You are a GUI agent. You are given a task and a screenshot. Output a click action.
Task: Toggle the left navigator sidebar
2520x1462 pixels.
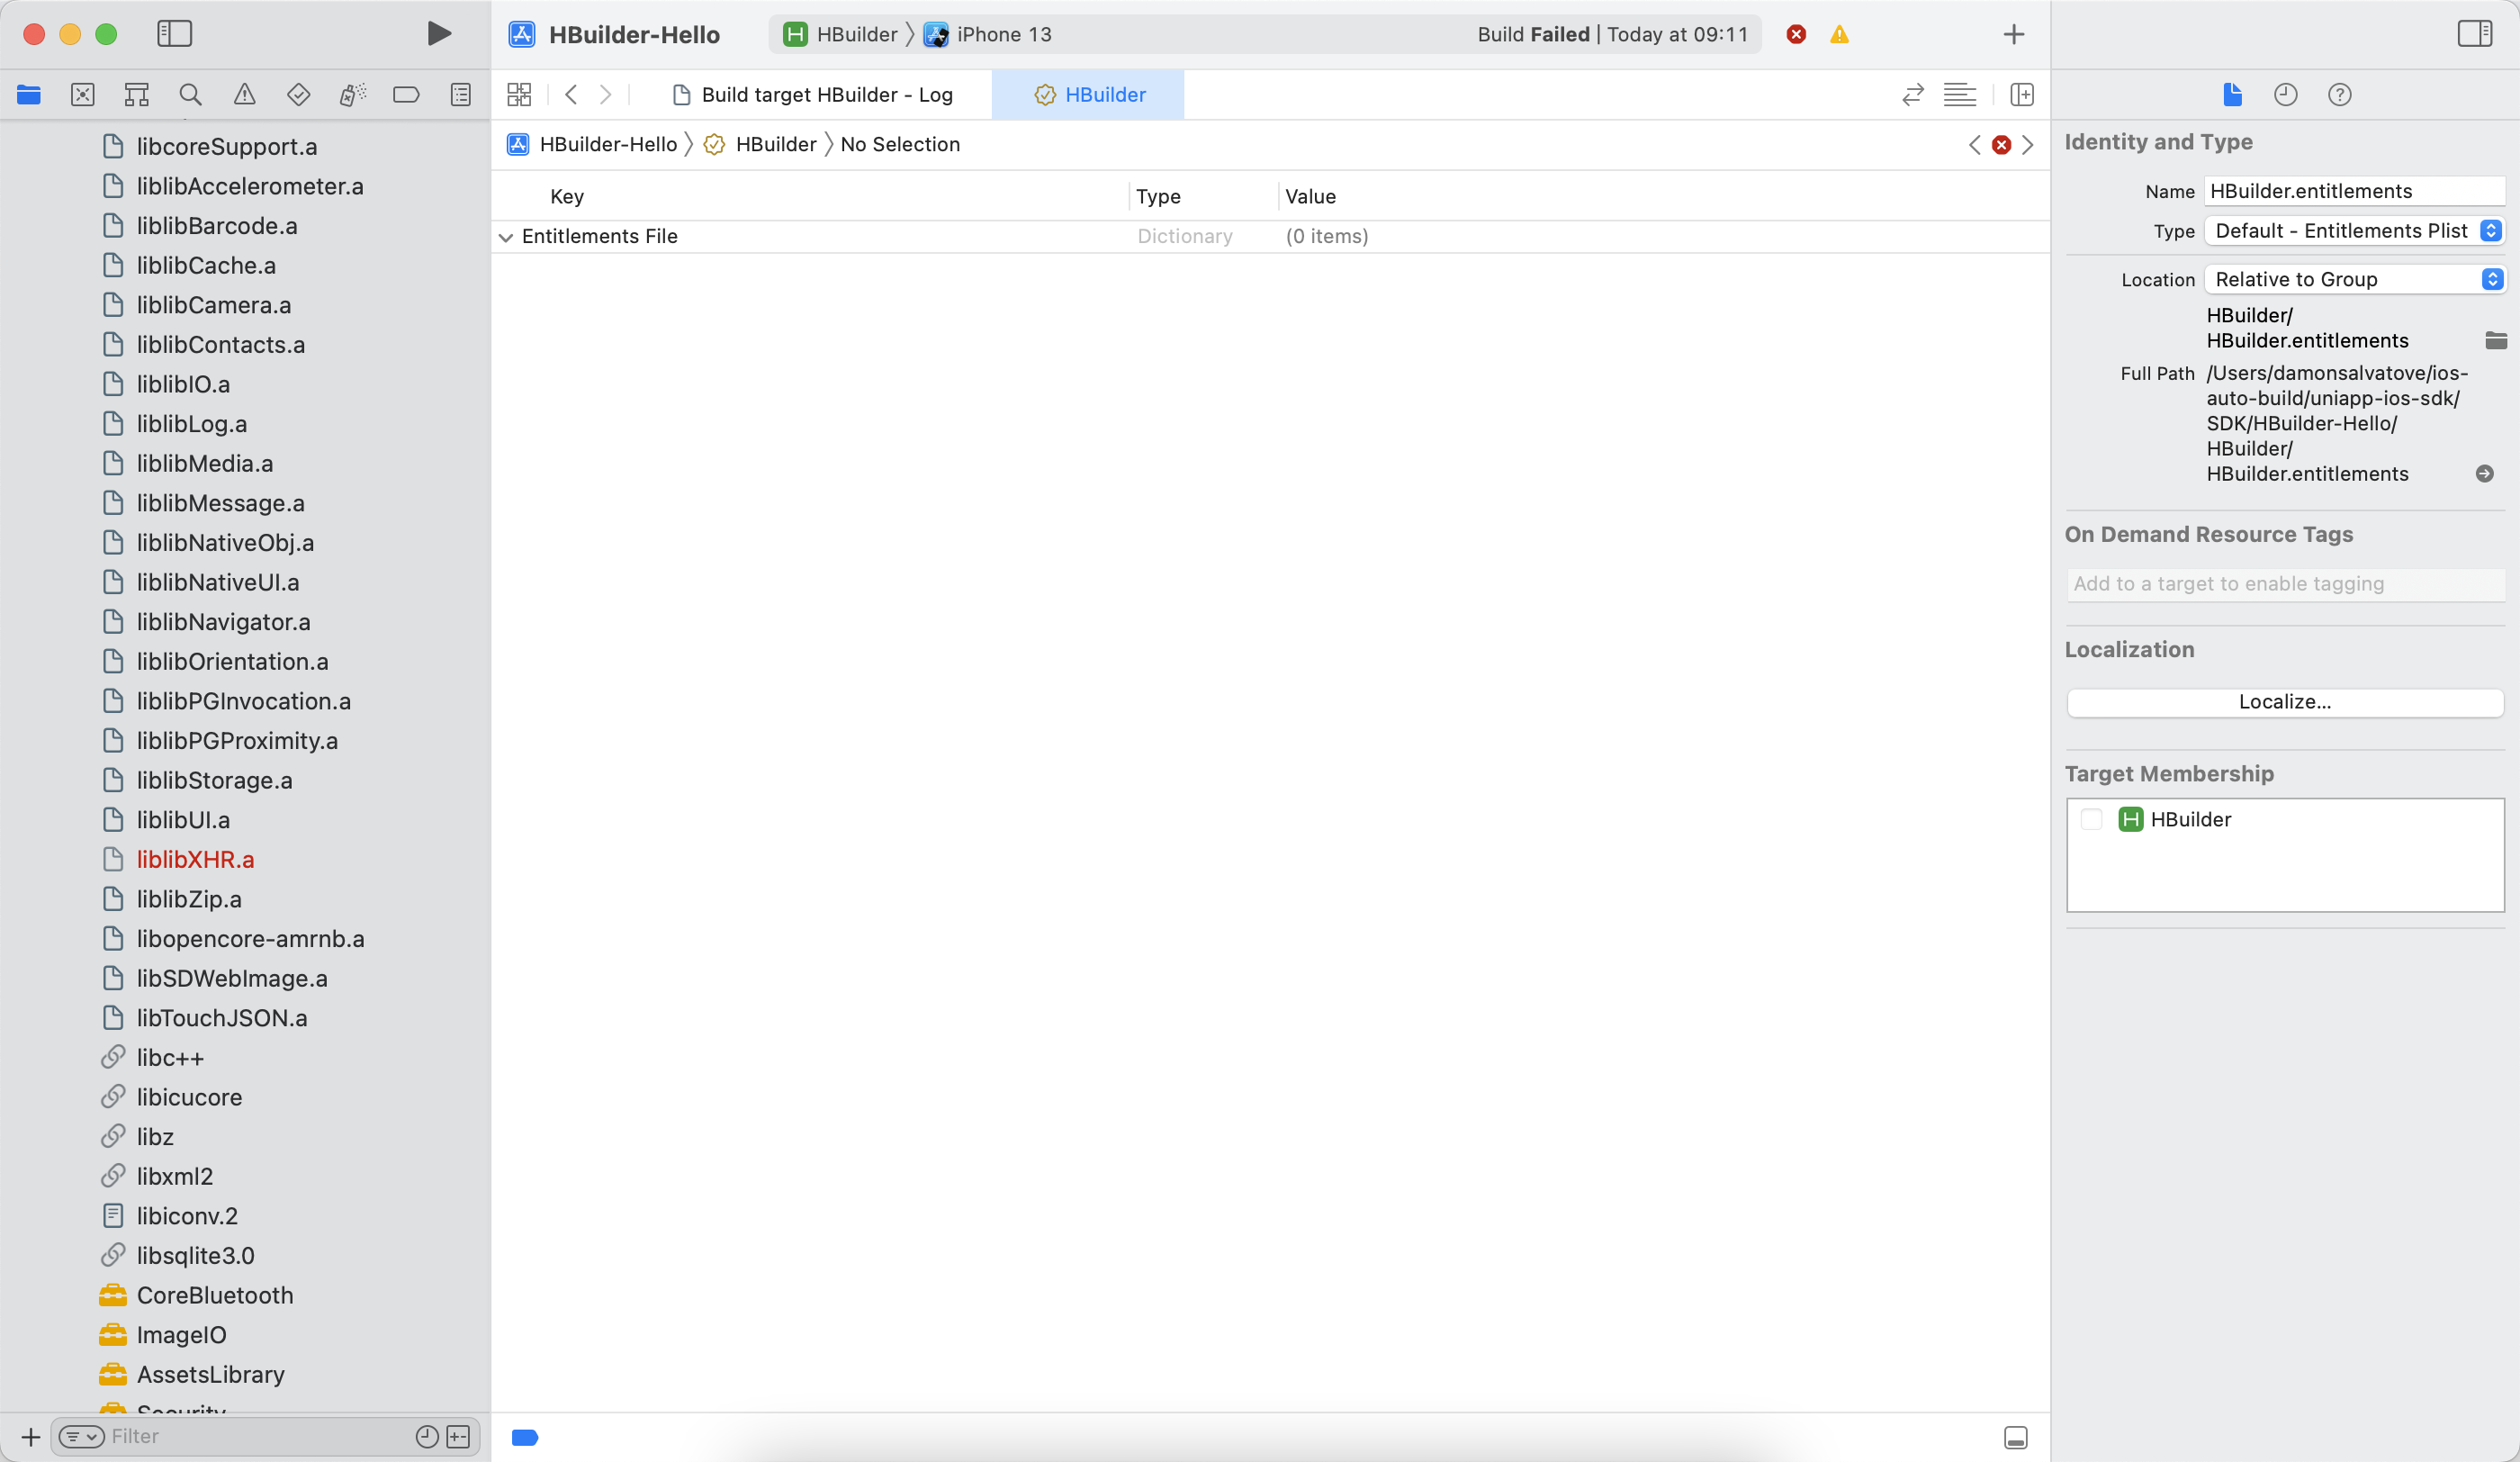click(x=174, y=34)
